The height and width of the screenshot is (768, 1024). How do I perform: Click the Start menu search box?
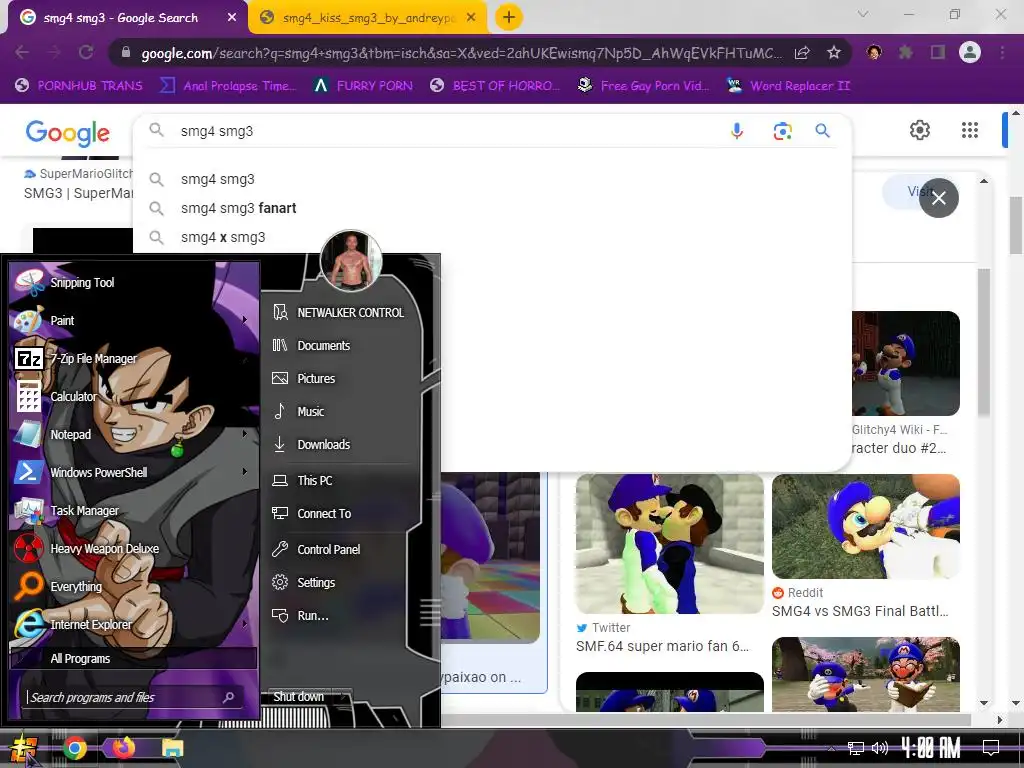[134, 697]
